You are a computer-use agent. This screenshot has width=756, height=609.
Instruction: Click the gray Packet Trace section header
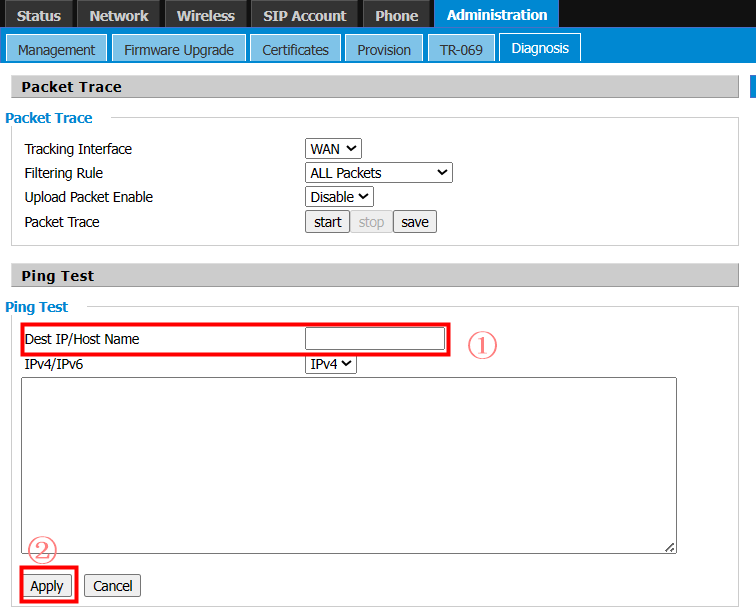point(375,87)
